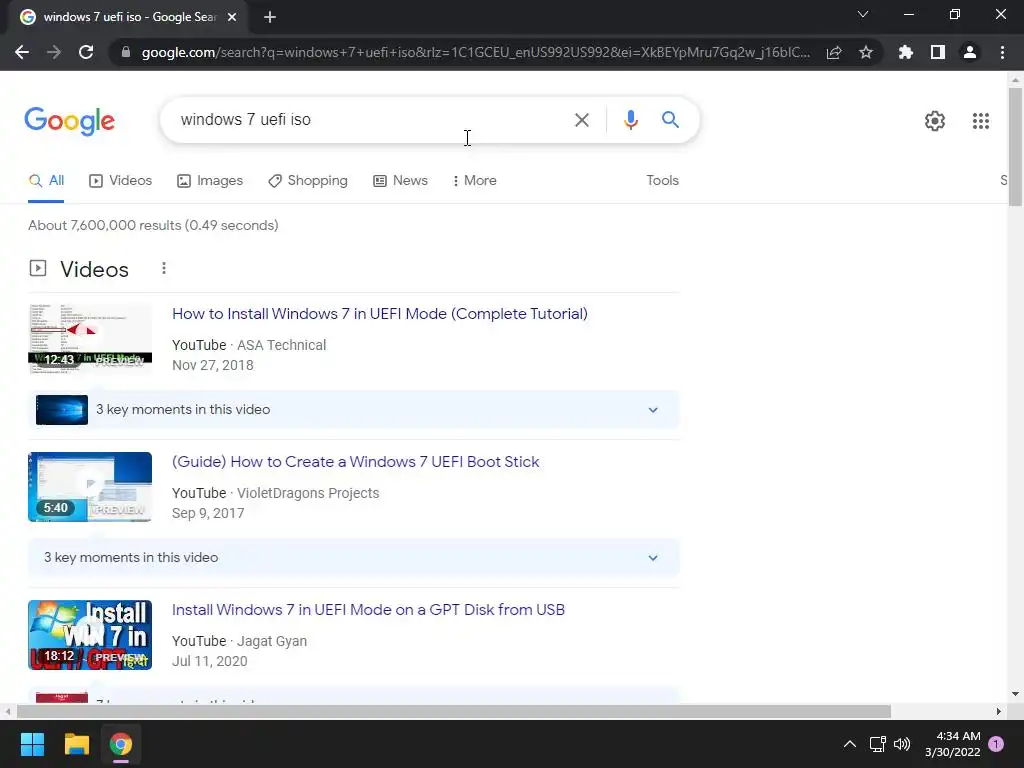Play the 5:40 video thumbnail
This screenshot has height=768, width=1024.
[x=90, y=487]
